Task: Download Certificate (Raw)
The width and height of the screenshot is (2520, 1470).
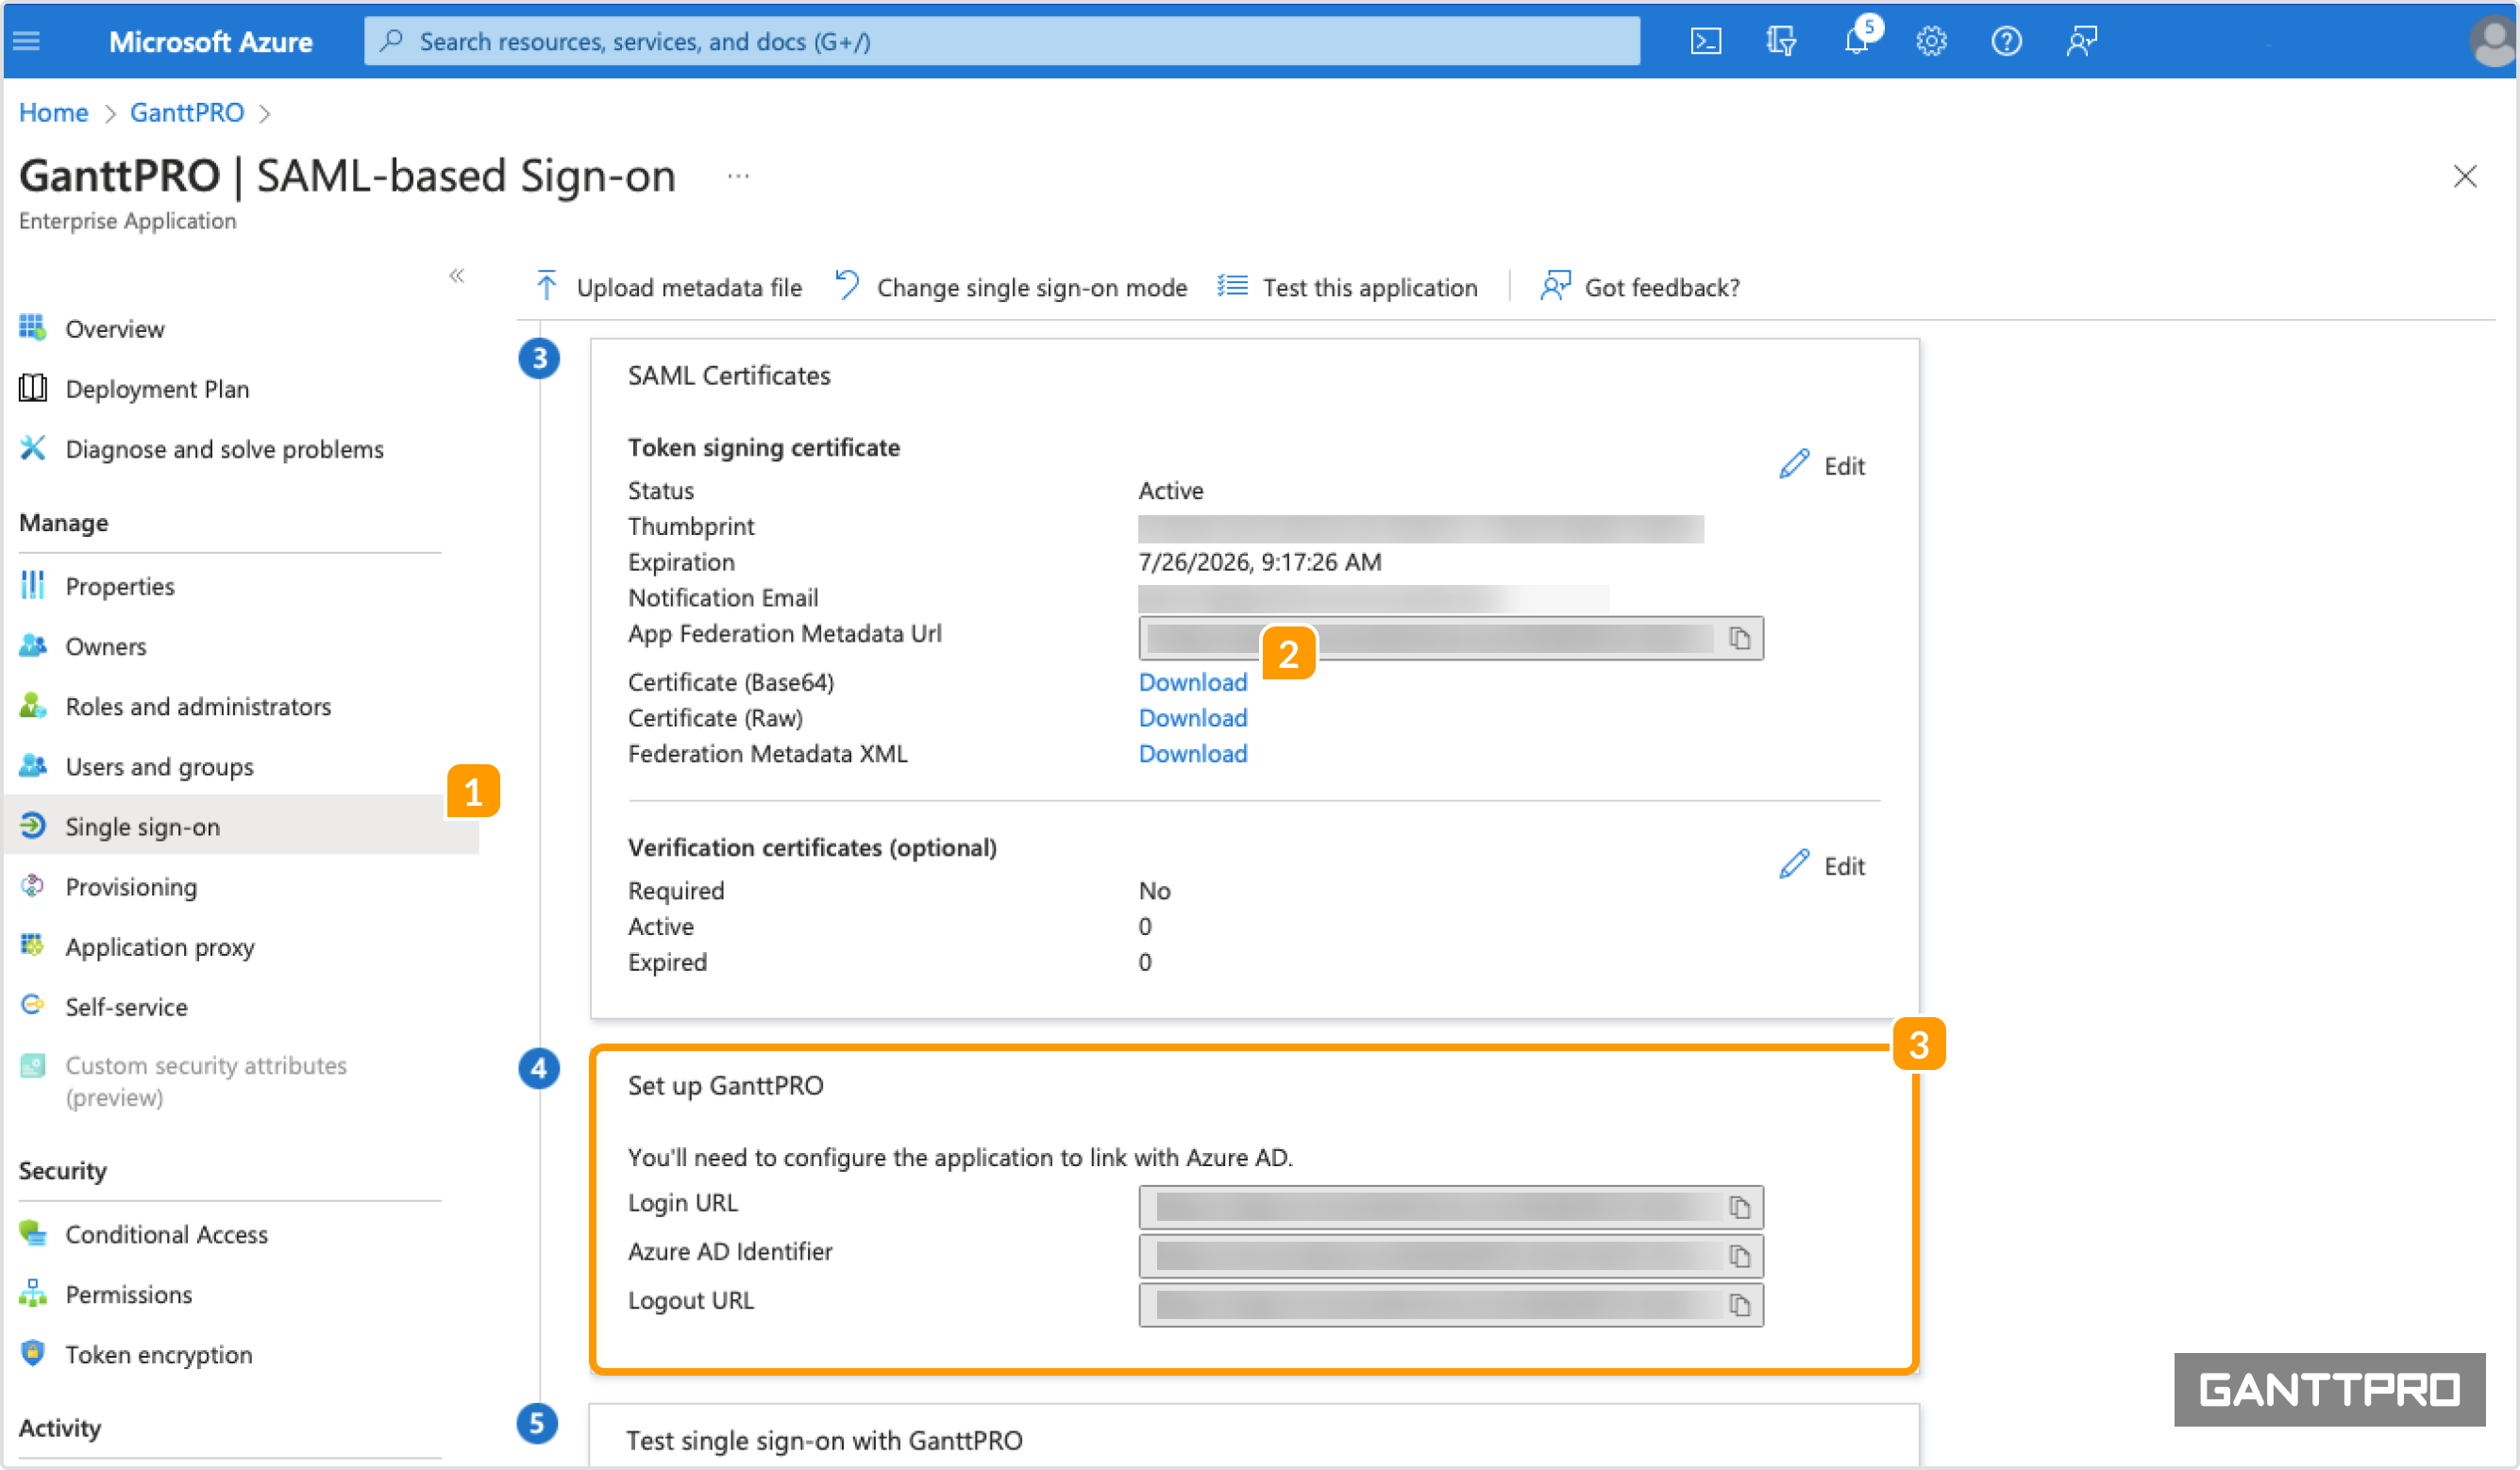Action: (x=1192, y=718)
